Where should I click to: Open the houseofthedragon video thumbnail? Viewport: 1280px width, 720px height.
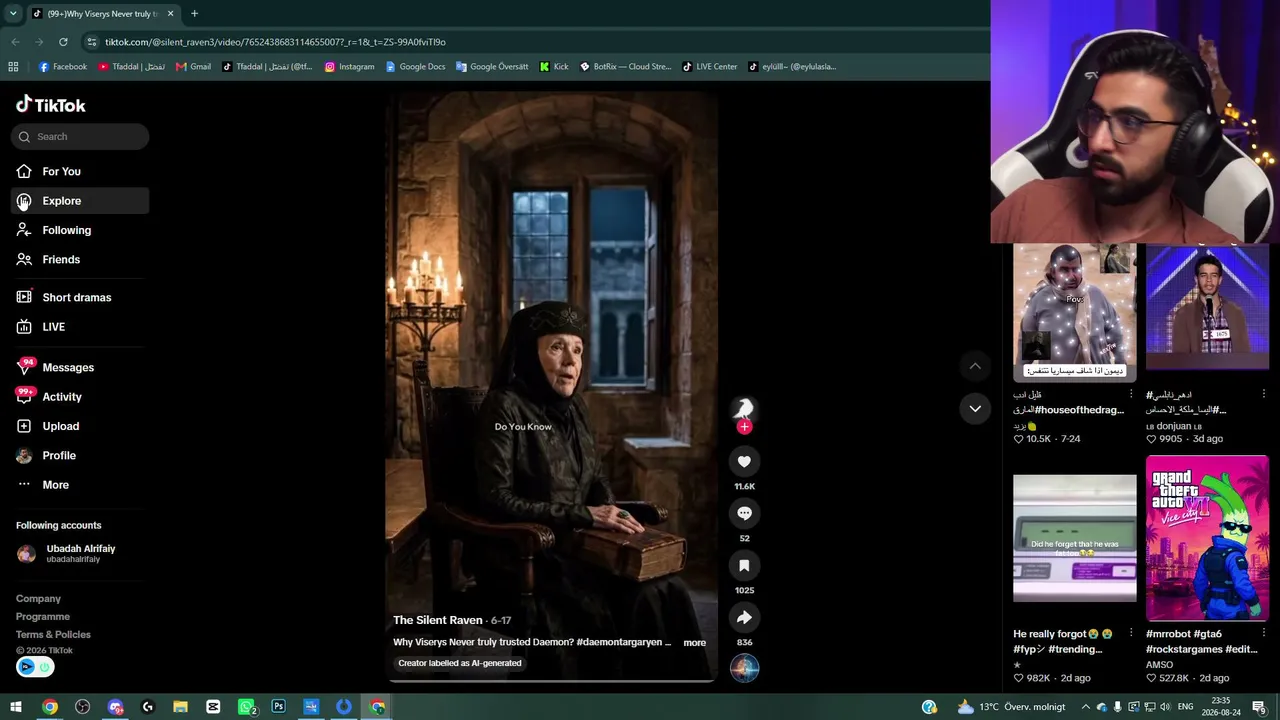click(x=1075, y=312)
